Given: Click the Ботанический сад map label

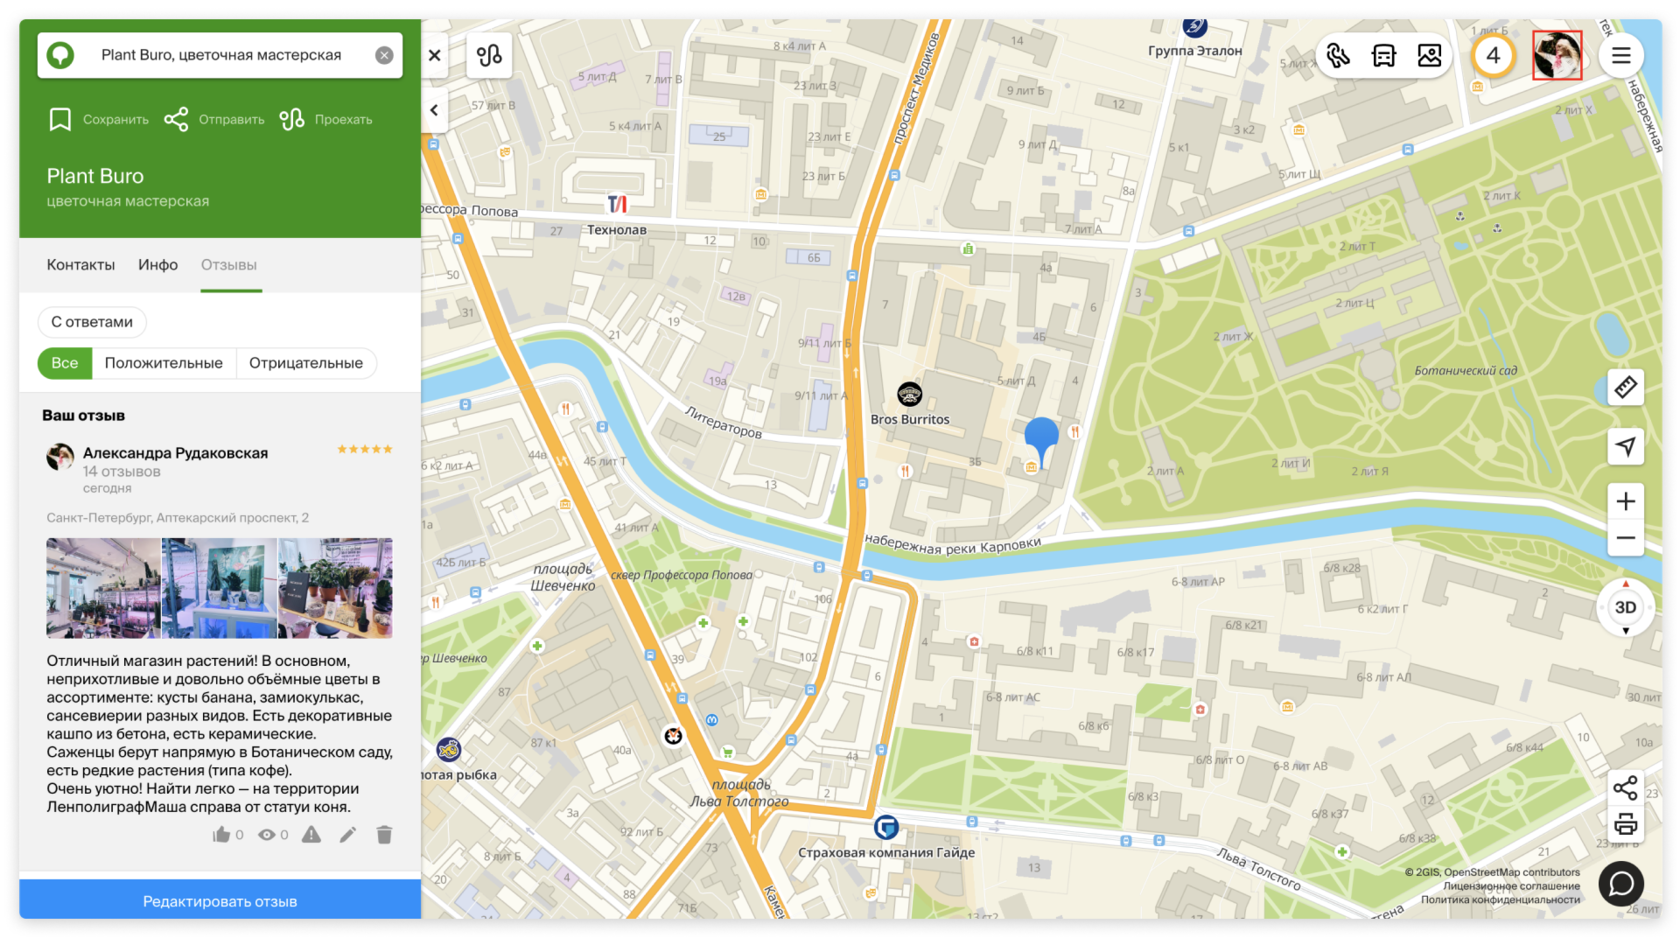Looking at the screenshot, I should tap(1465, 370).
